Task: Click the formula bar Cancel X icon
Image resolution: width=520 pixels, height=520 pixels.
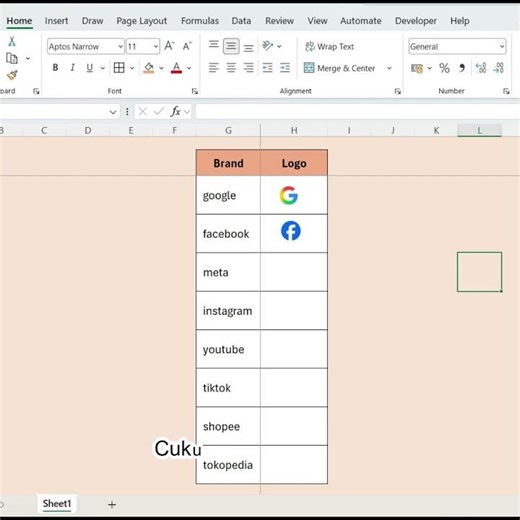Action: [x=143, y=111]
